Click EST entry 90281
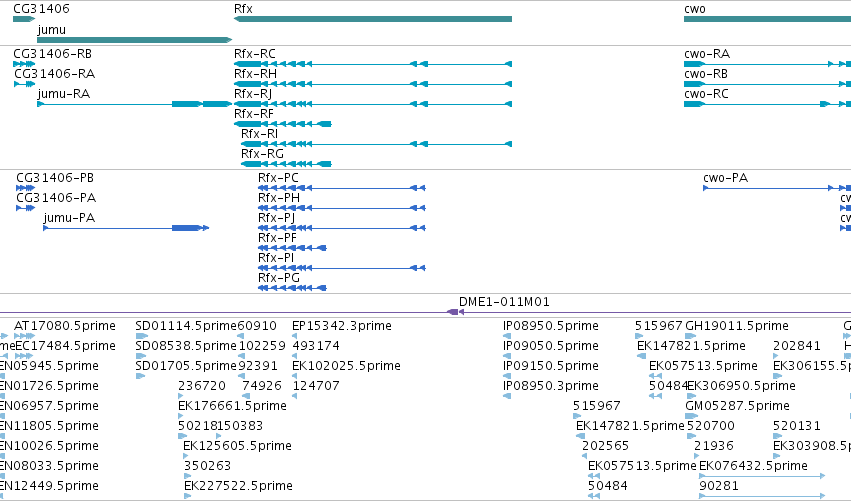This screenshot has width=851, height=501. tap(719, 486)
